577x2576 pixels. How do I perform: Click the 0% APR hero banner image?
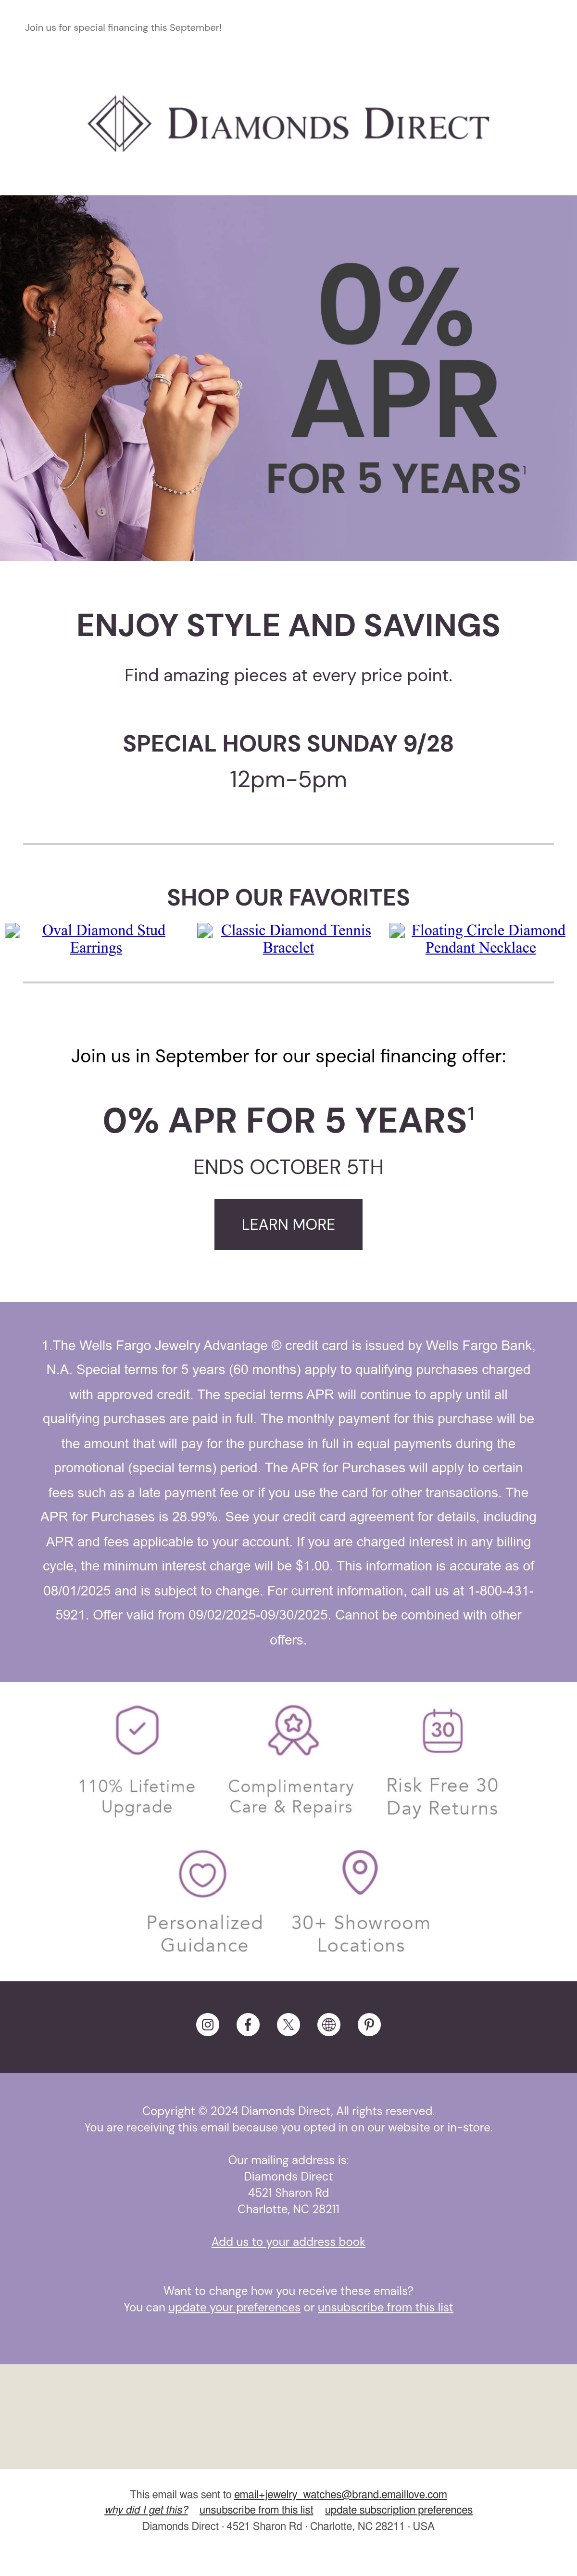[x=288, y=378]
